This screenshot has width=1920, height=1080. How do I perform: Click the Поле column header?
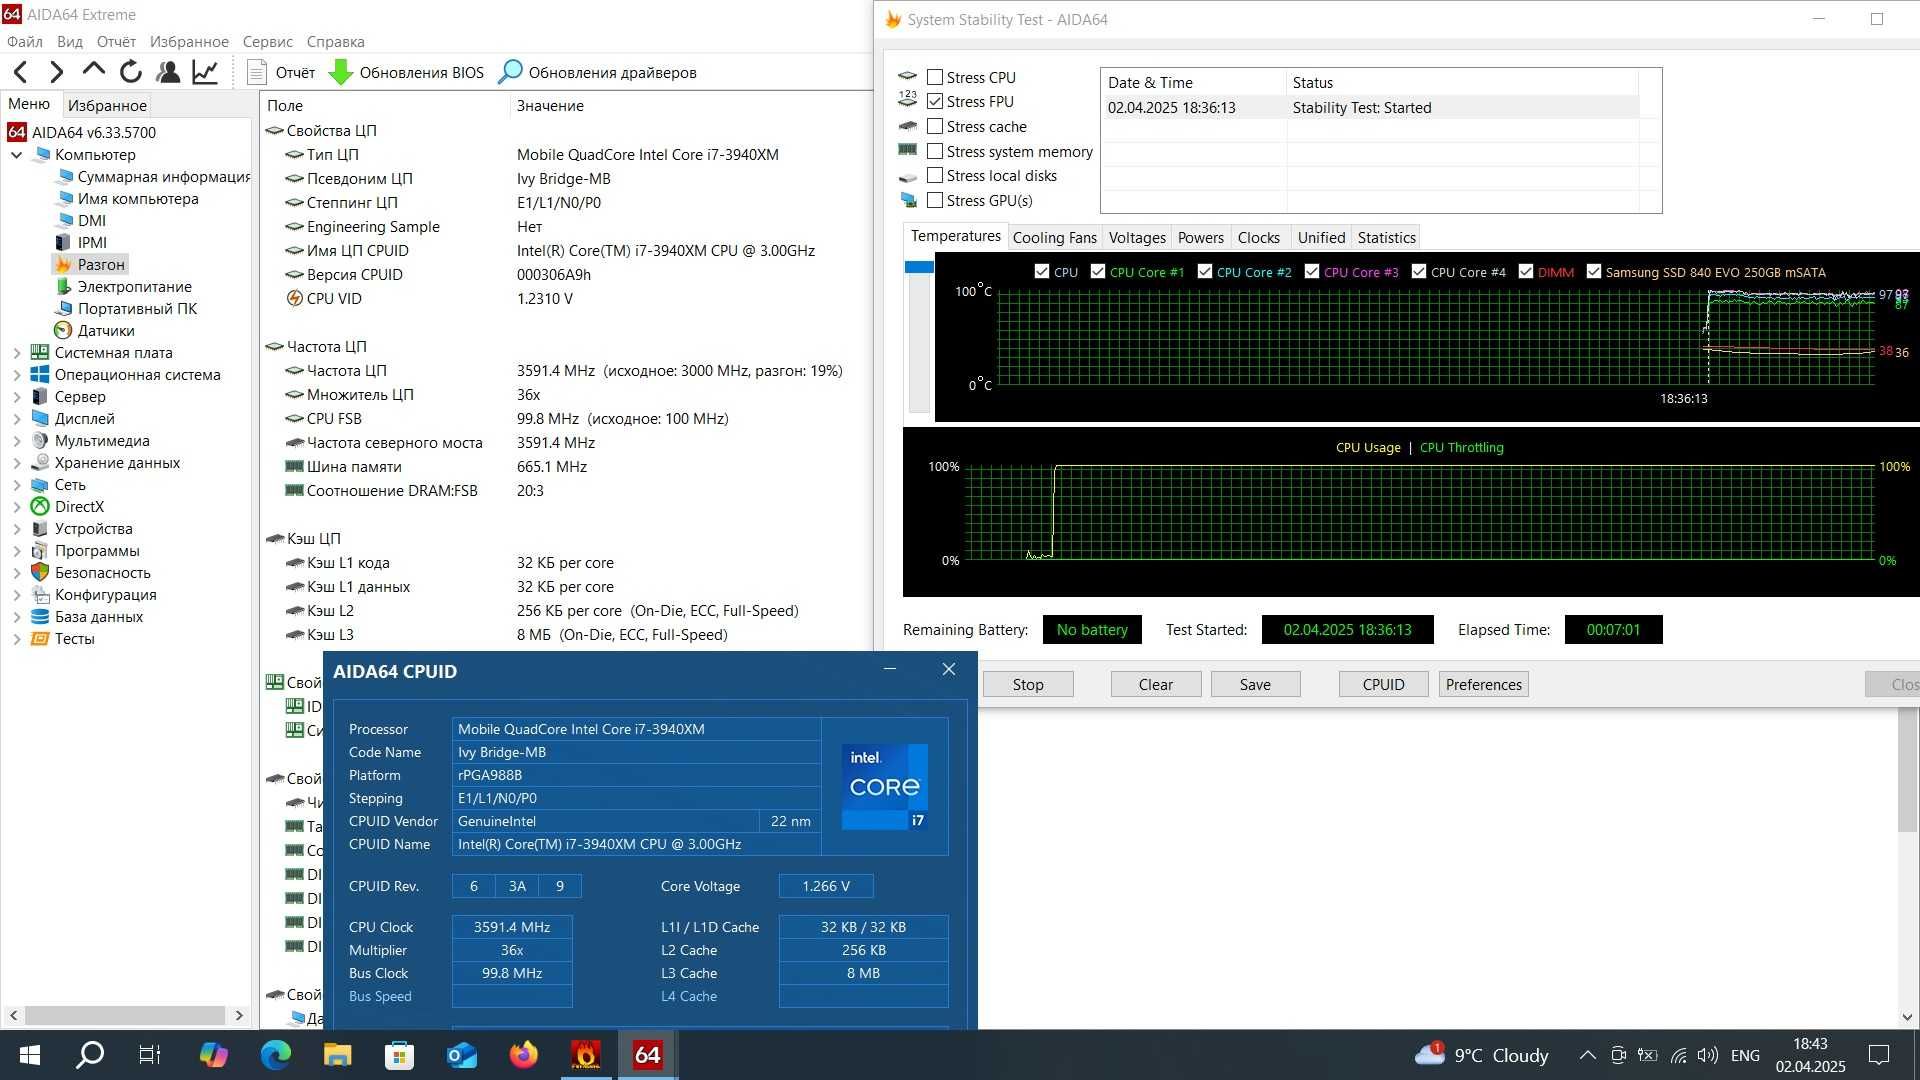[285, 105]
